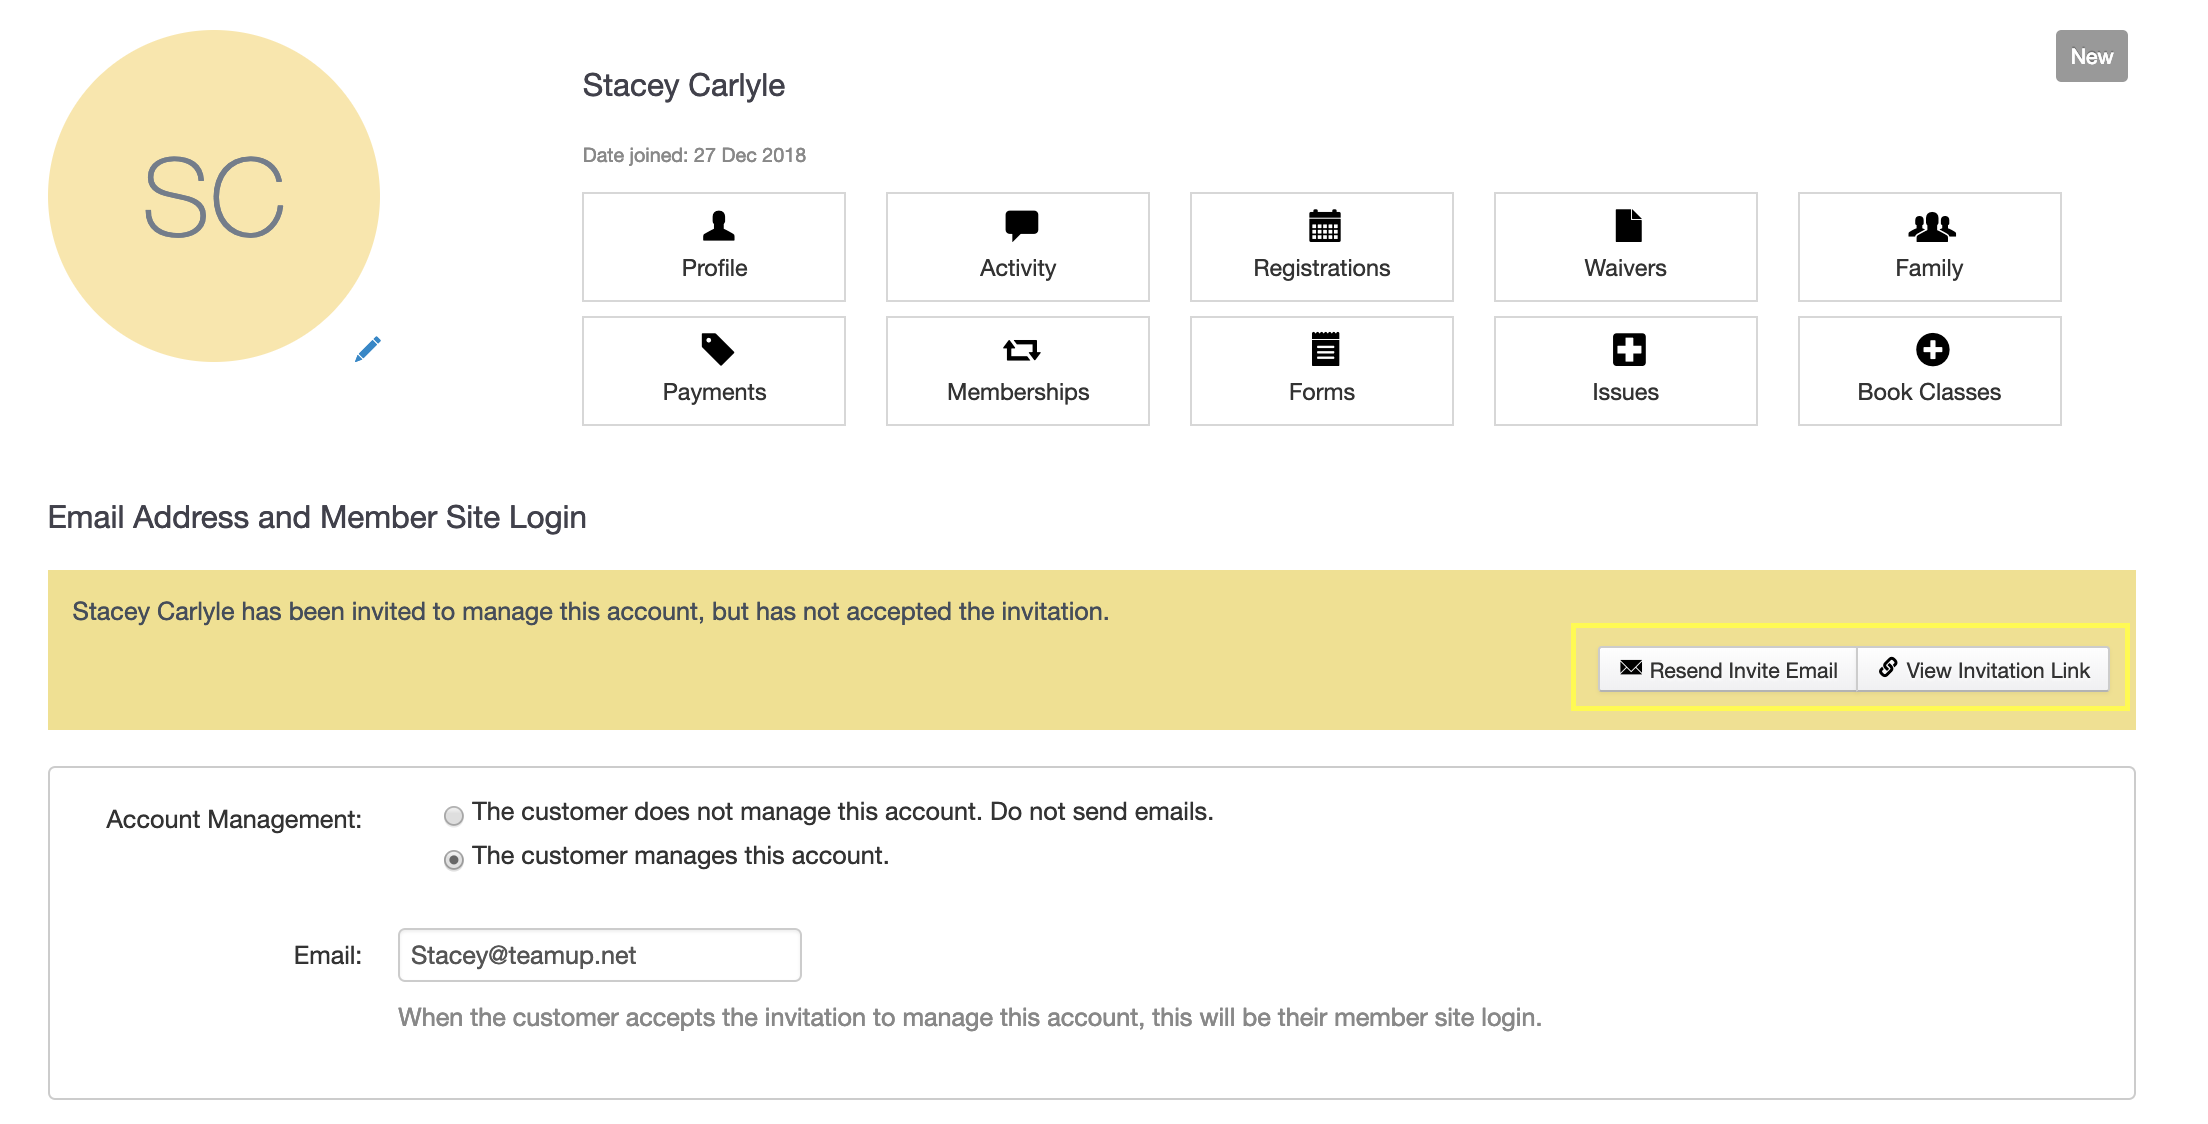
Task: Open the Memberships recurring-arrows tile
Action: point(1017,371)
